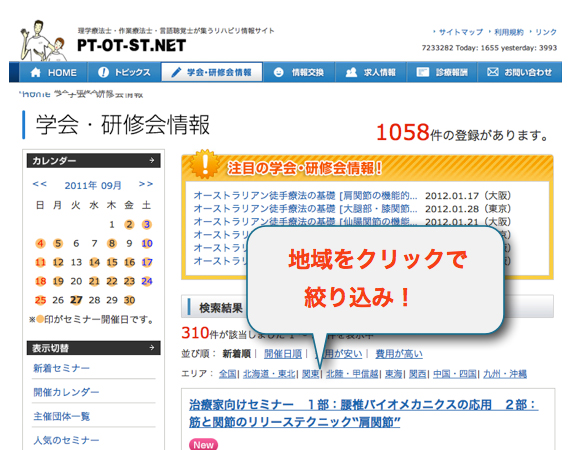The image size is (575, 450).
Task: Sort results by 開催日順
Action: click(x=283, y=354)
